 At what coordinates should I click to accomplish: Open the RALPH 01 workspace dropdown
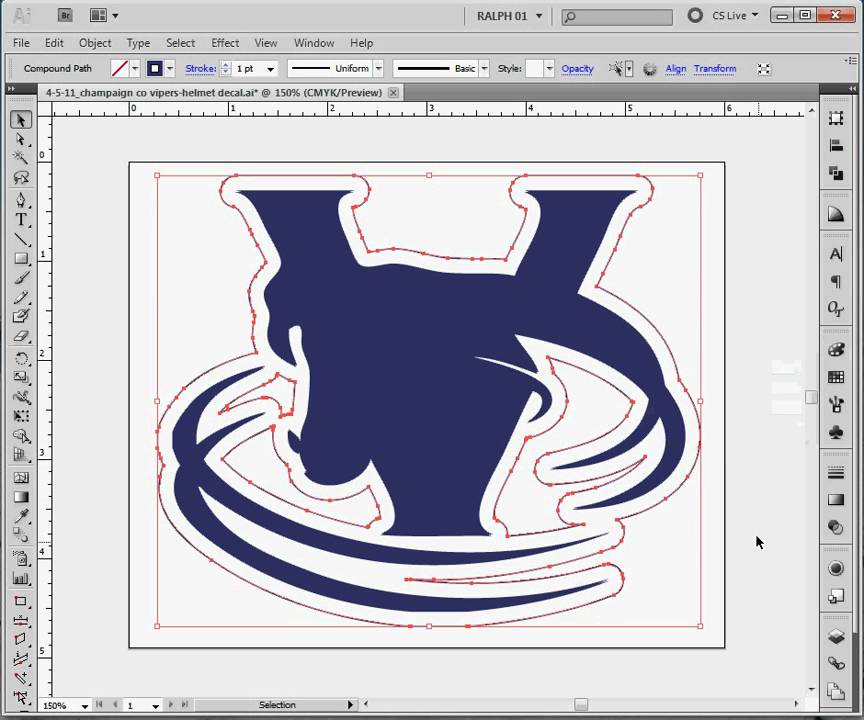(509, 16)
